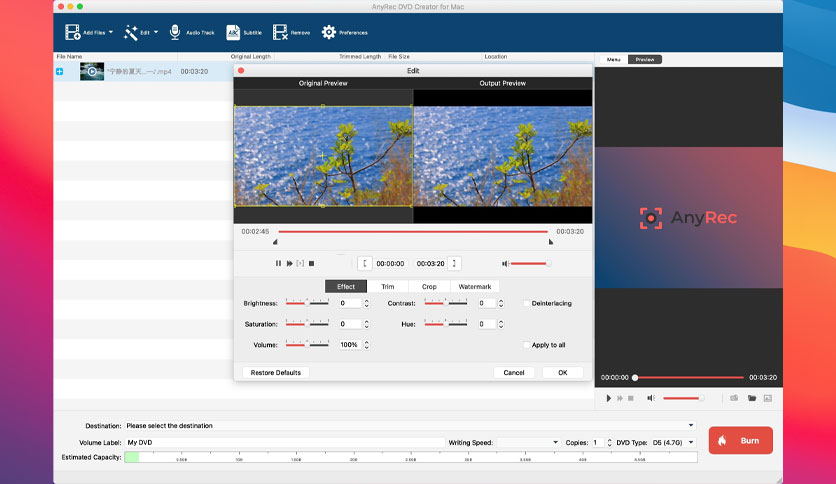Set trim end with right bracket button

pyautogui.click(x=454, y=263)
